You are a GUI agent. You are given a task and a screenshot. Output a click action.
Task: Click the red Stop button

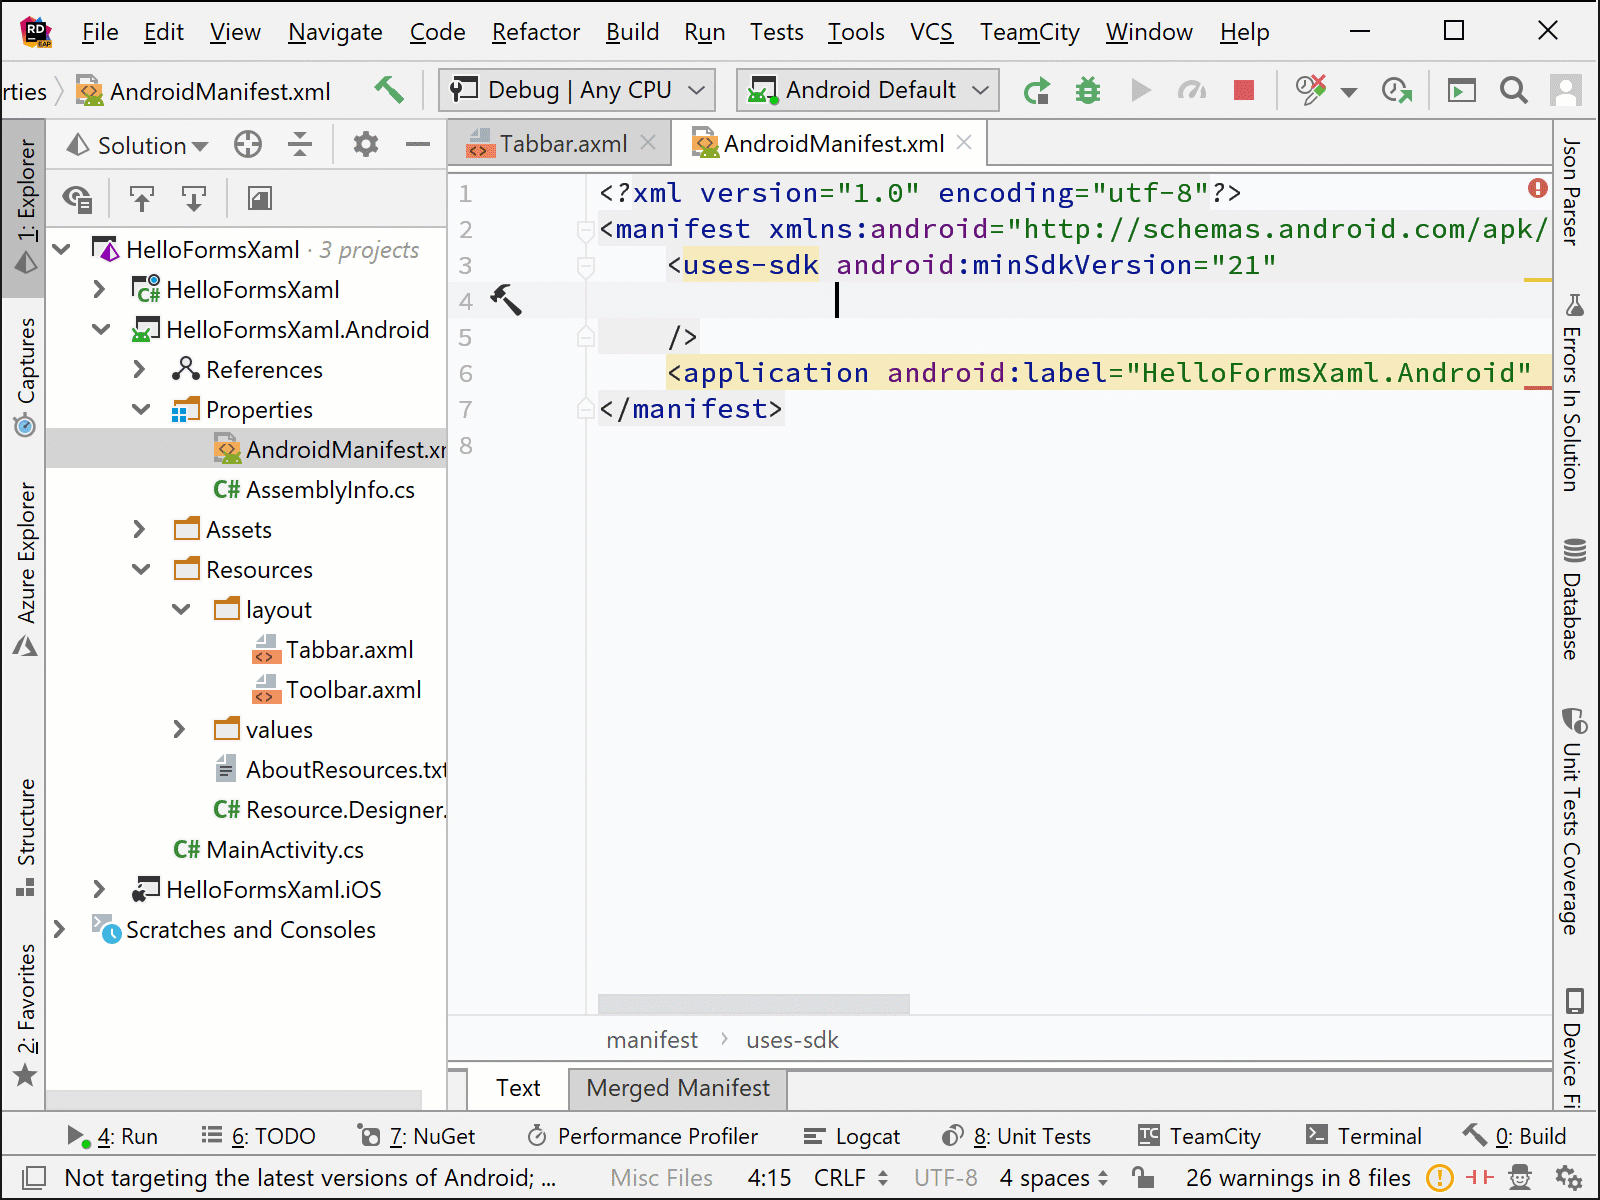coord(1244,91)
